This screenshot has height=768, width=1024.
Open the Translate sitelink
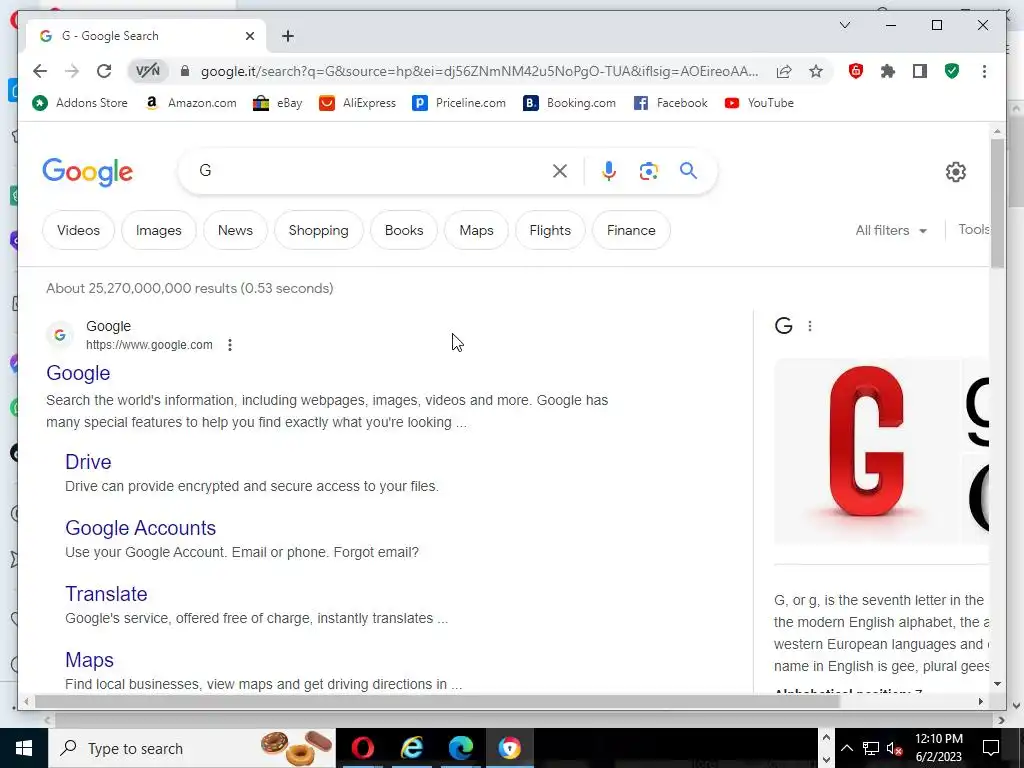(x=106, y=594)
